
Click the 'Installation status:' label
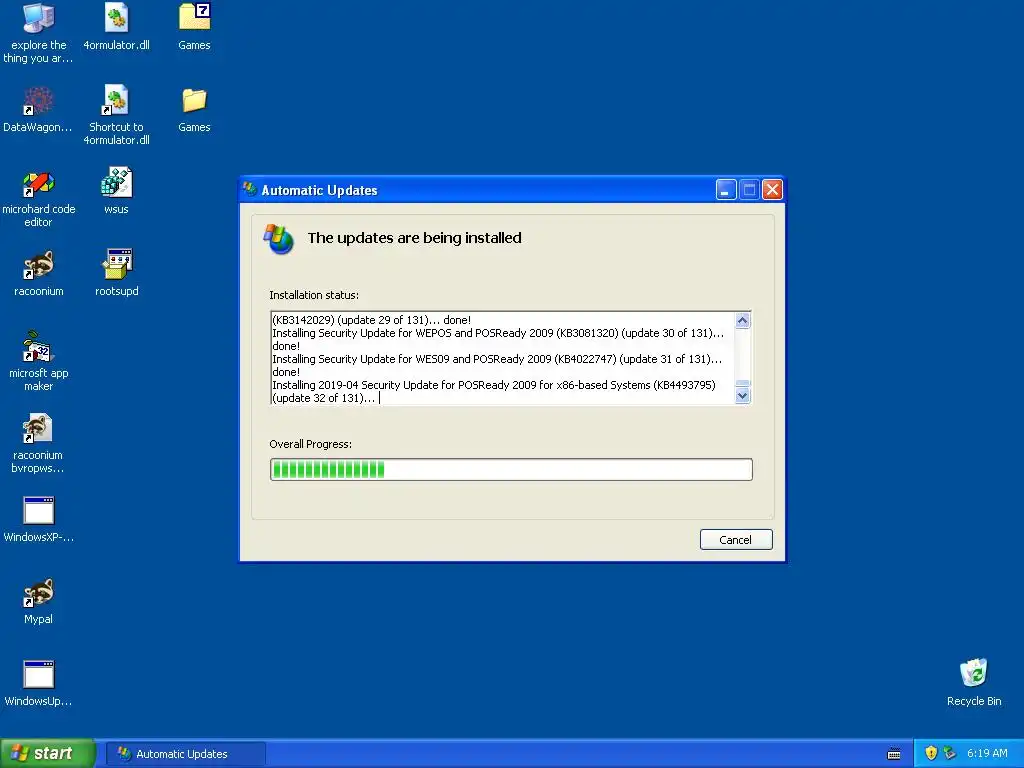314,295
